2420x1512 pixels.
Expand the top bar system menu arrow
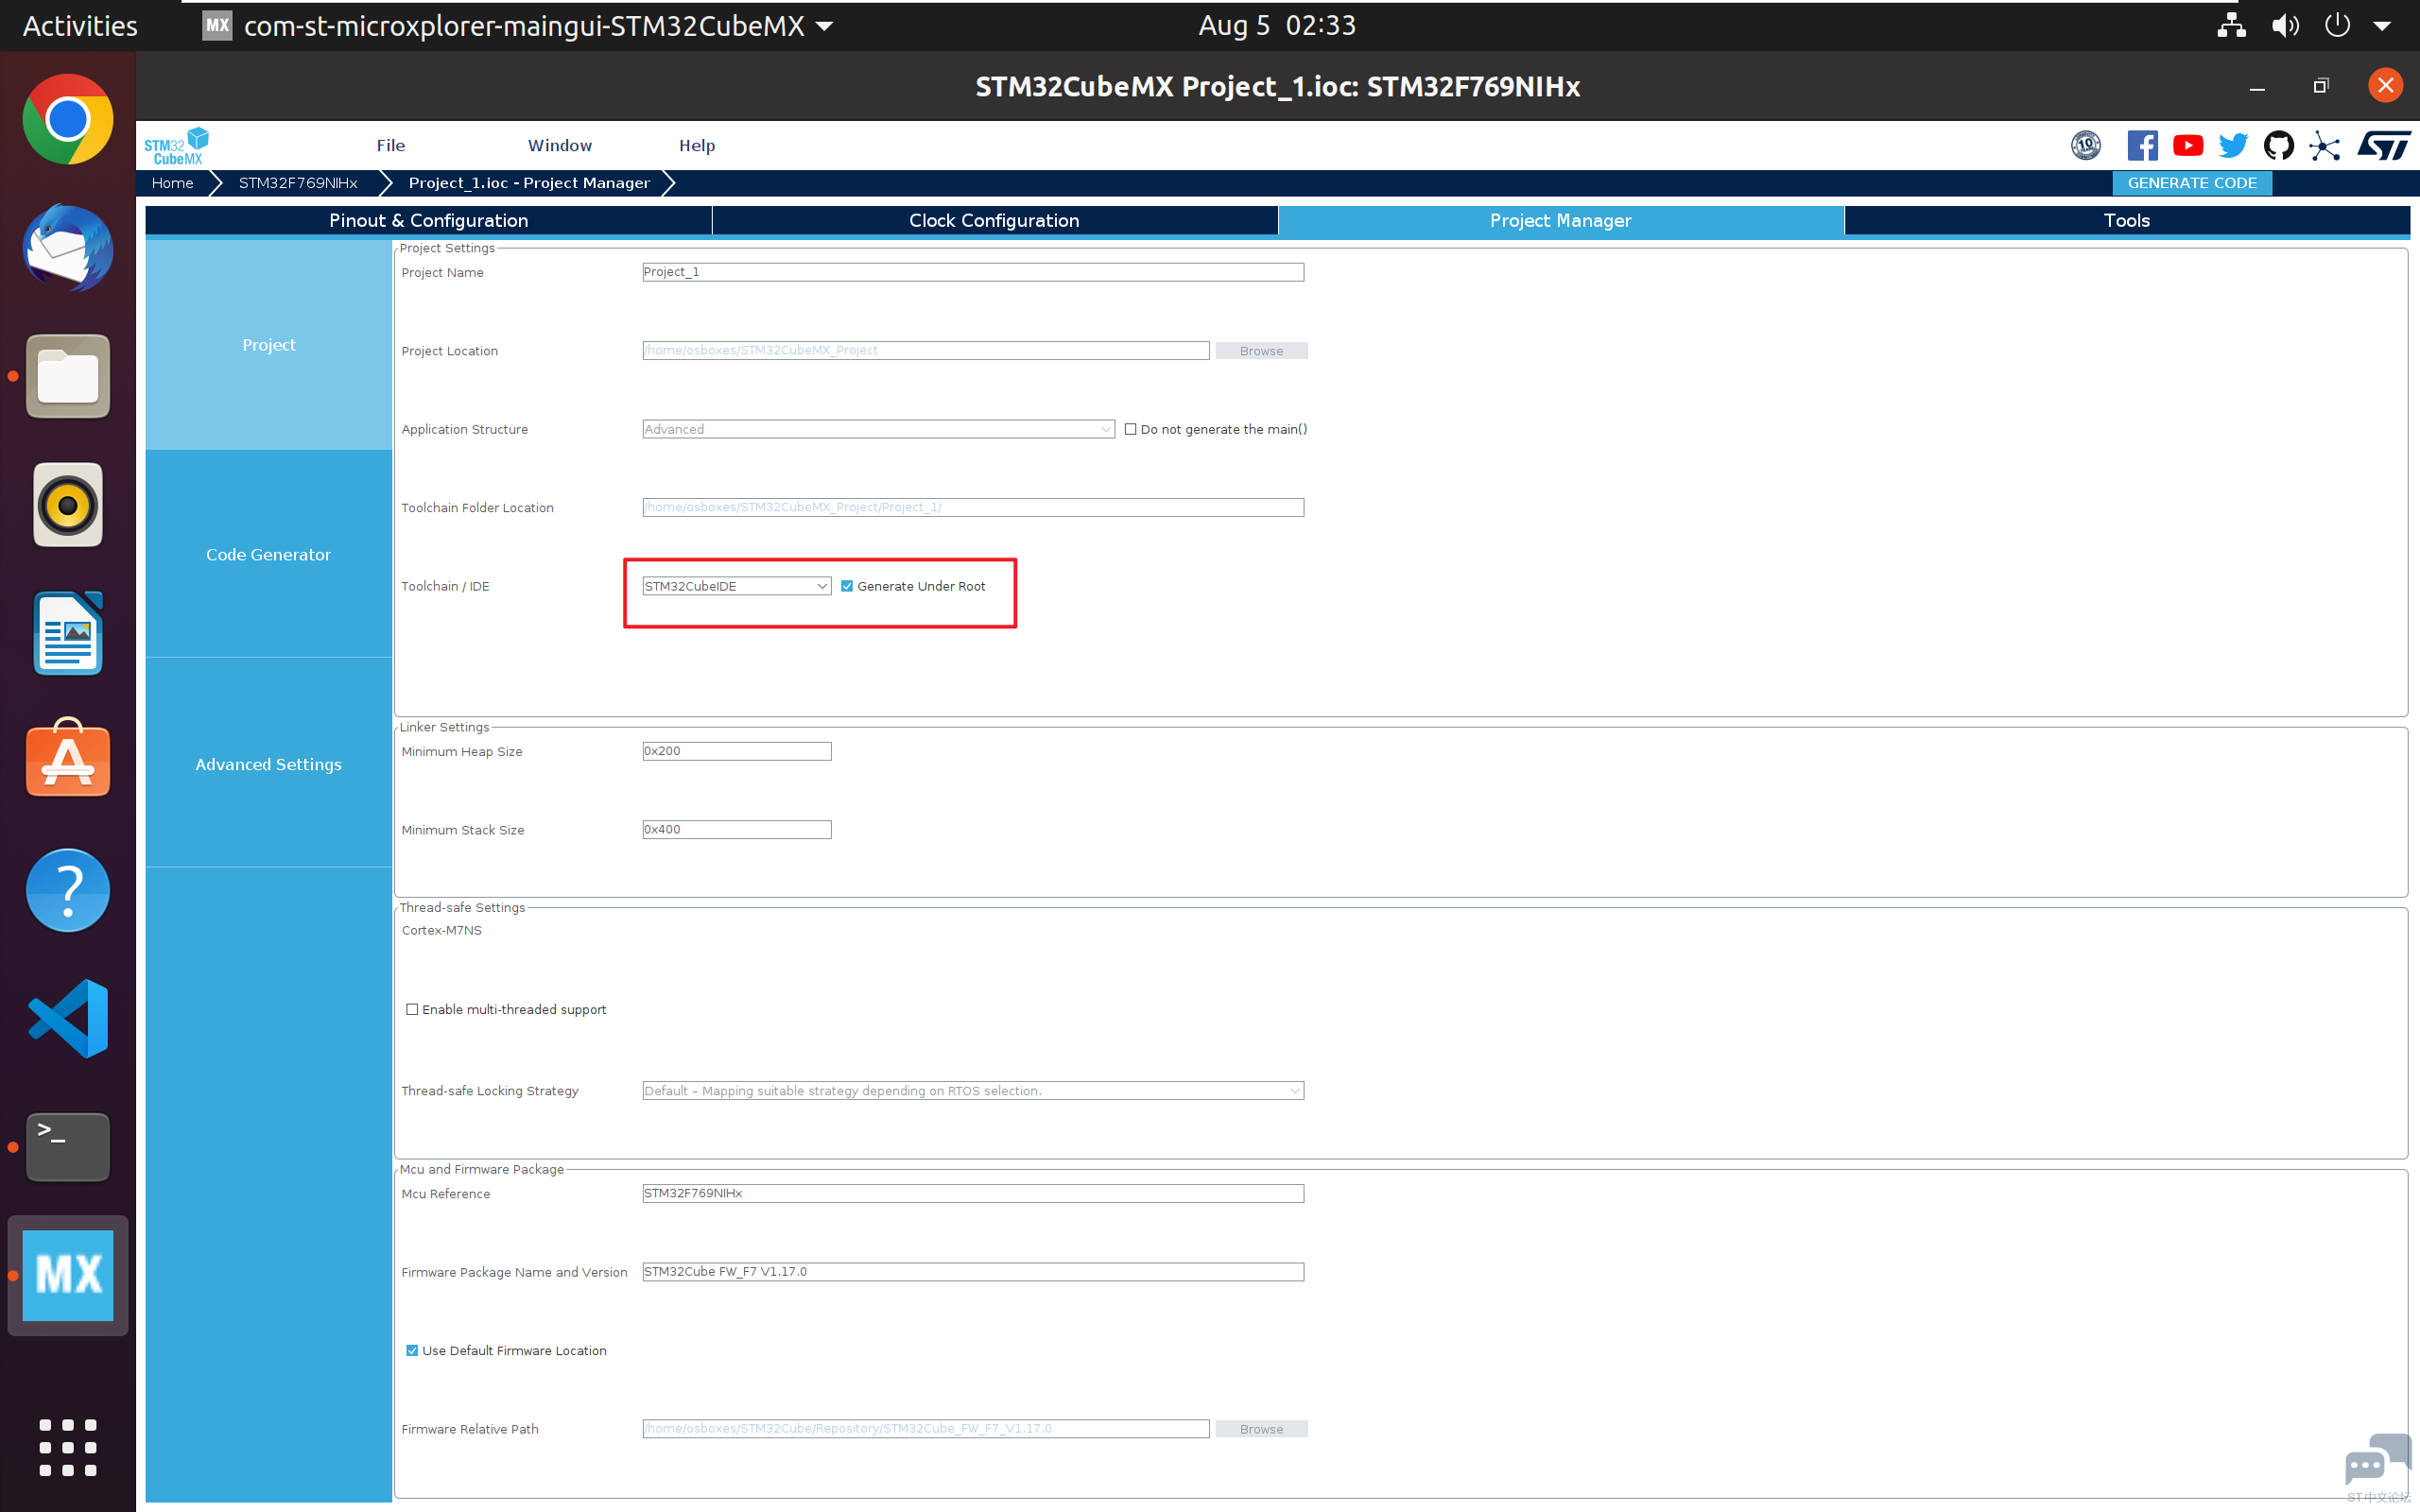(2382, 27)
